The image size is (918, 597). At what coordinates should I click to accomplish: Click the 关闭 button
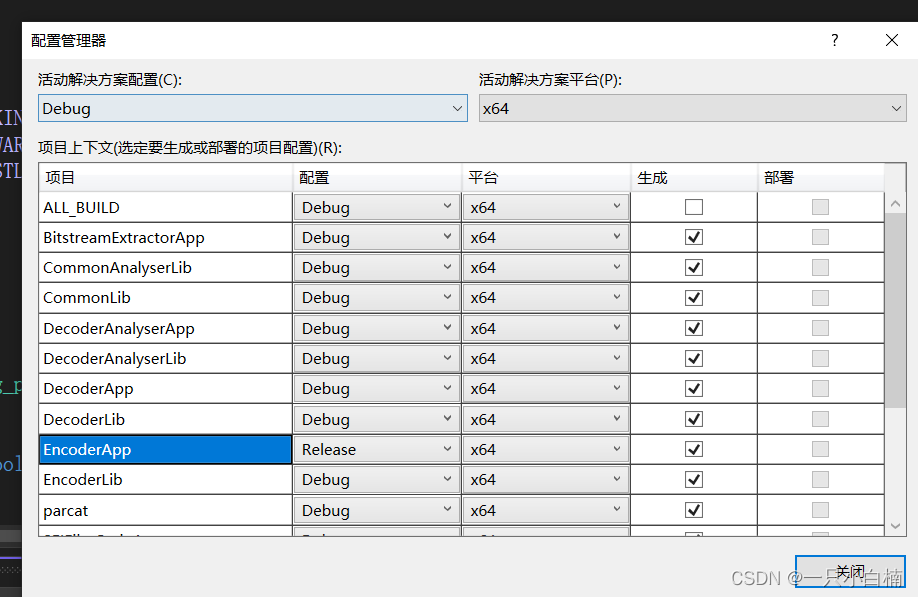point(850,571)
